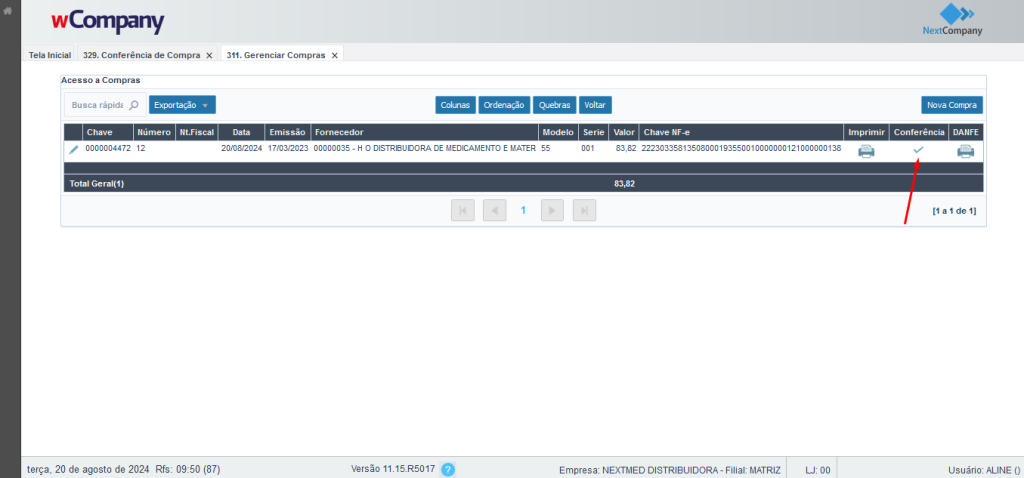Click the blue help question mark icon
The width and height of the screenshot is (1024, 478).
(448, 469)
